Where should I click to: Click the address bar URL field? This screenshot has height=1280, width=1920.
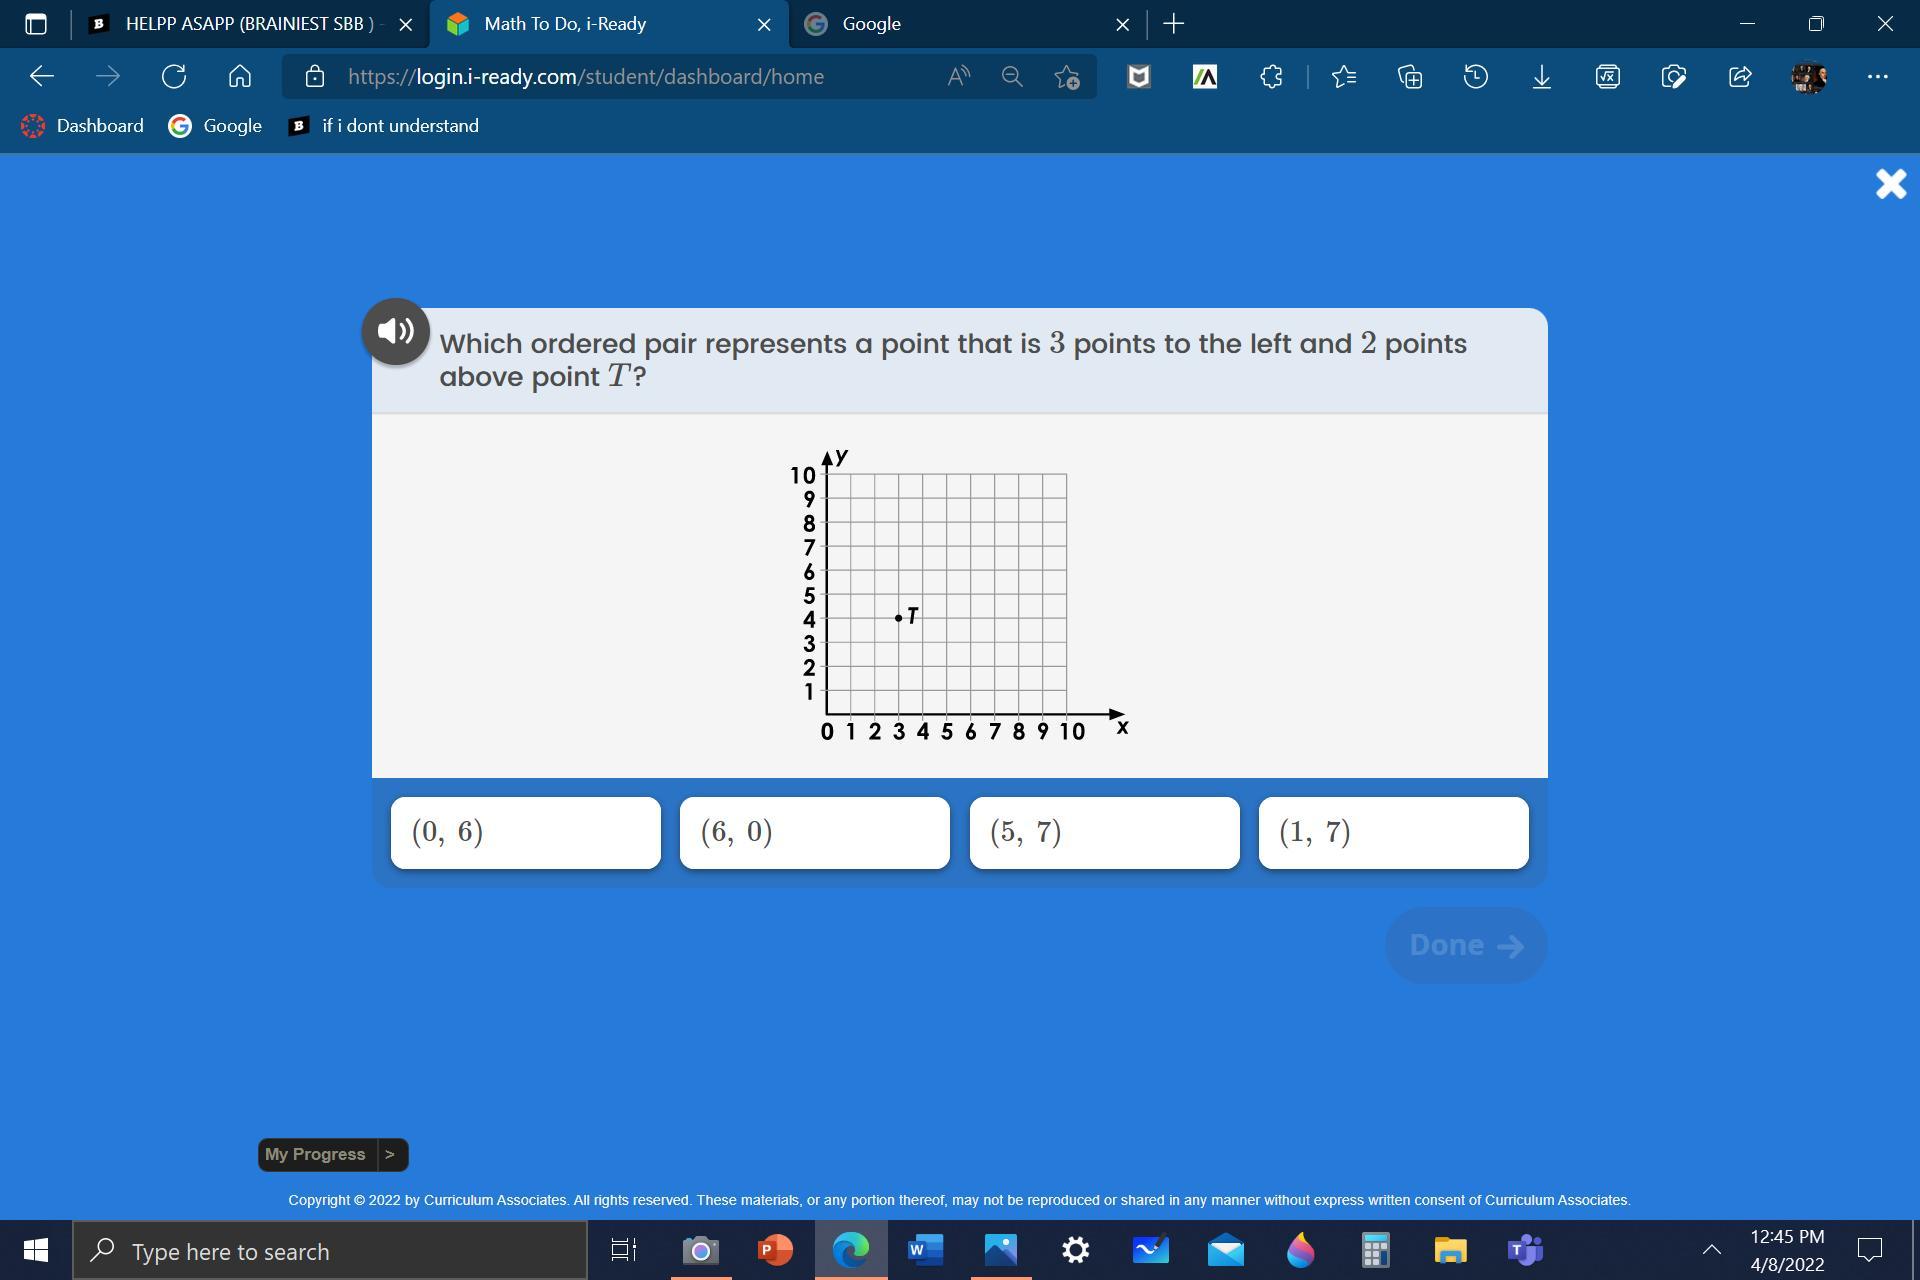click(586, 77)
